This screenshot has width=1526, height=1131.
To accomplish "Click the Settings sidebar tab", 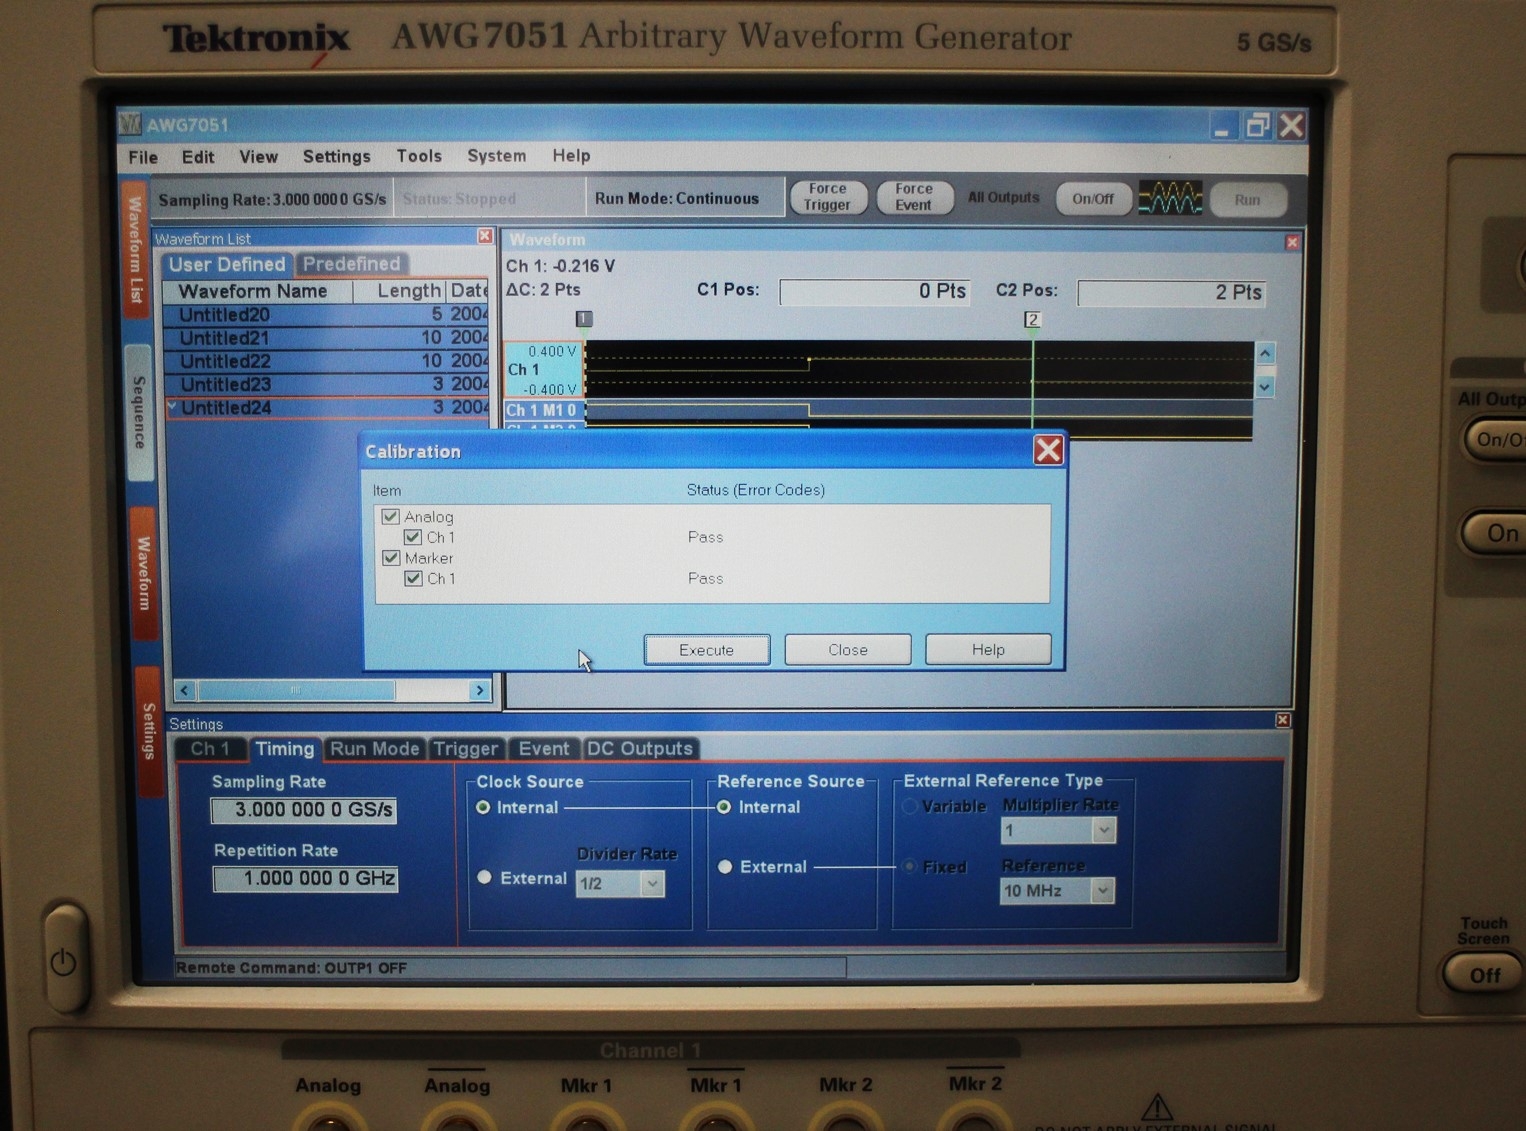I will click(148, 732).
